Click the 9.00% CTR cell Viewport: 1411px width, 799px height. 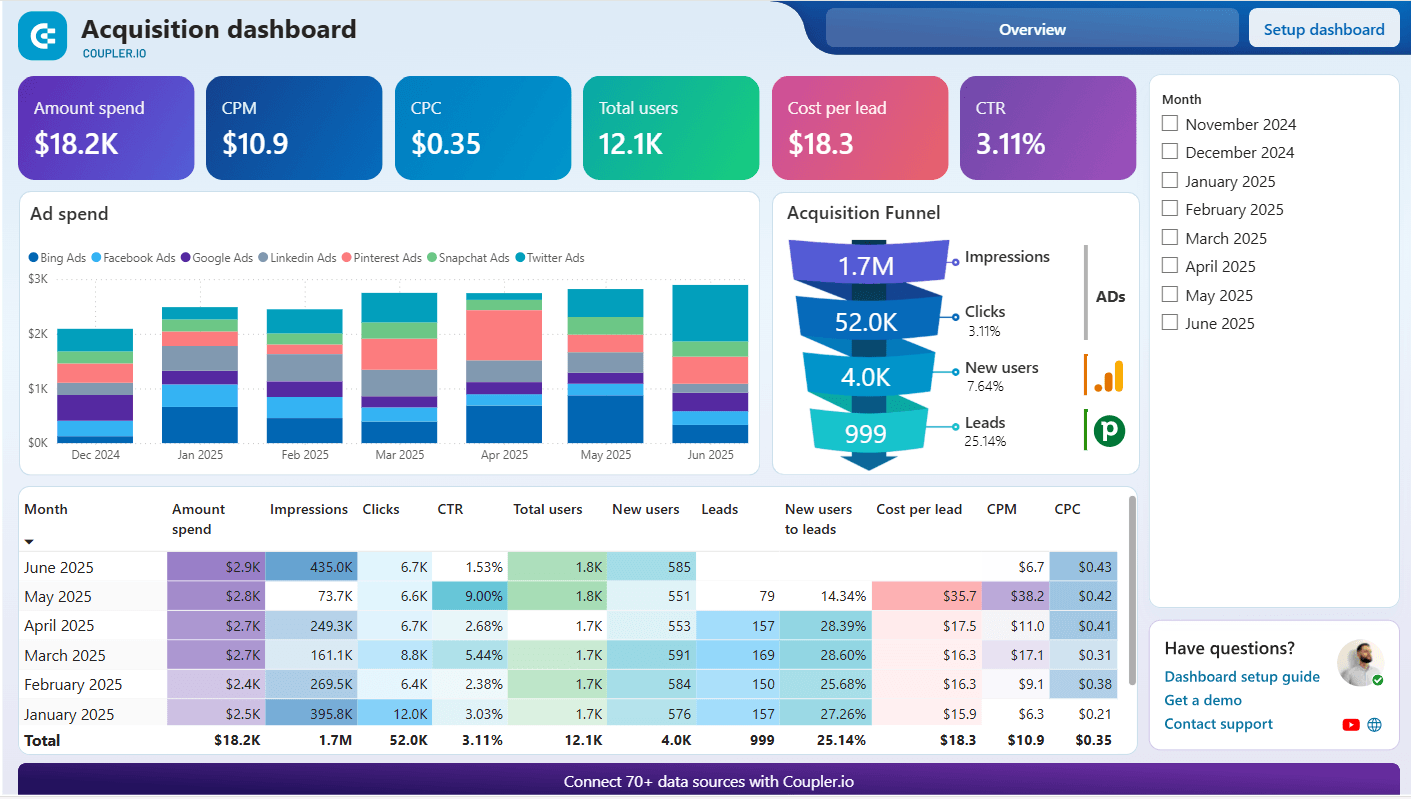tap(470, 596)
